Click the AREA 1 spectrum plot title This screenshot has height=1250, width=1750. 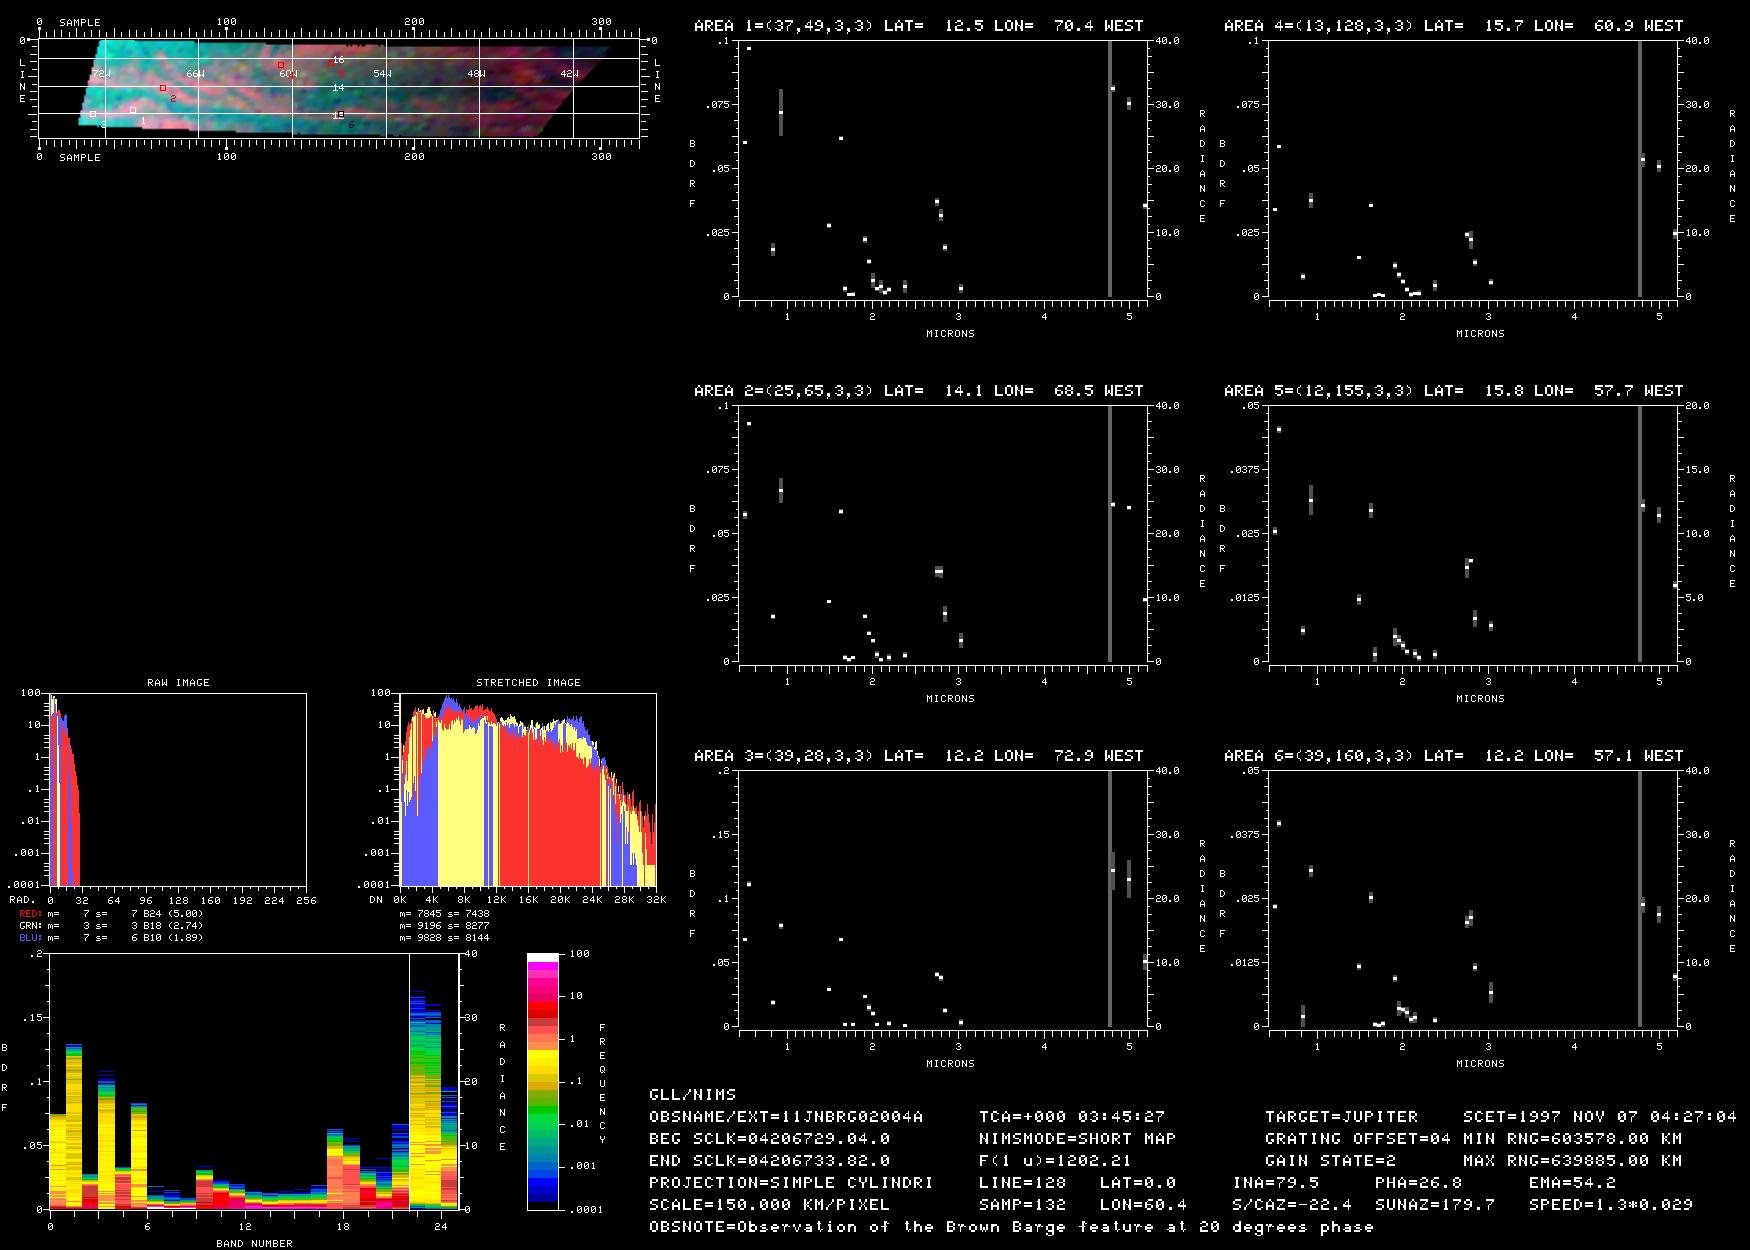pyautogui.click(x=918, y=25)
